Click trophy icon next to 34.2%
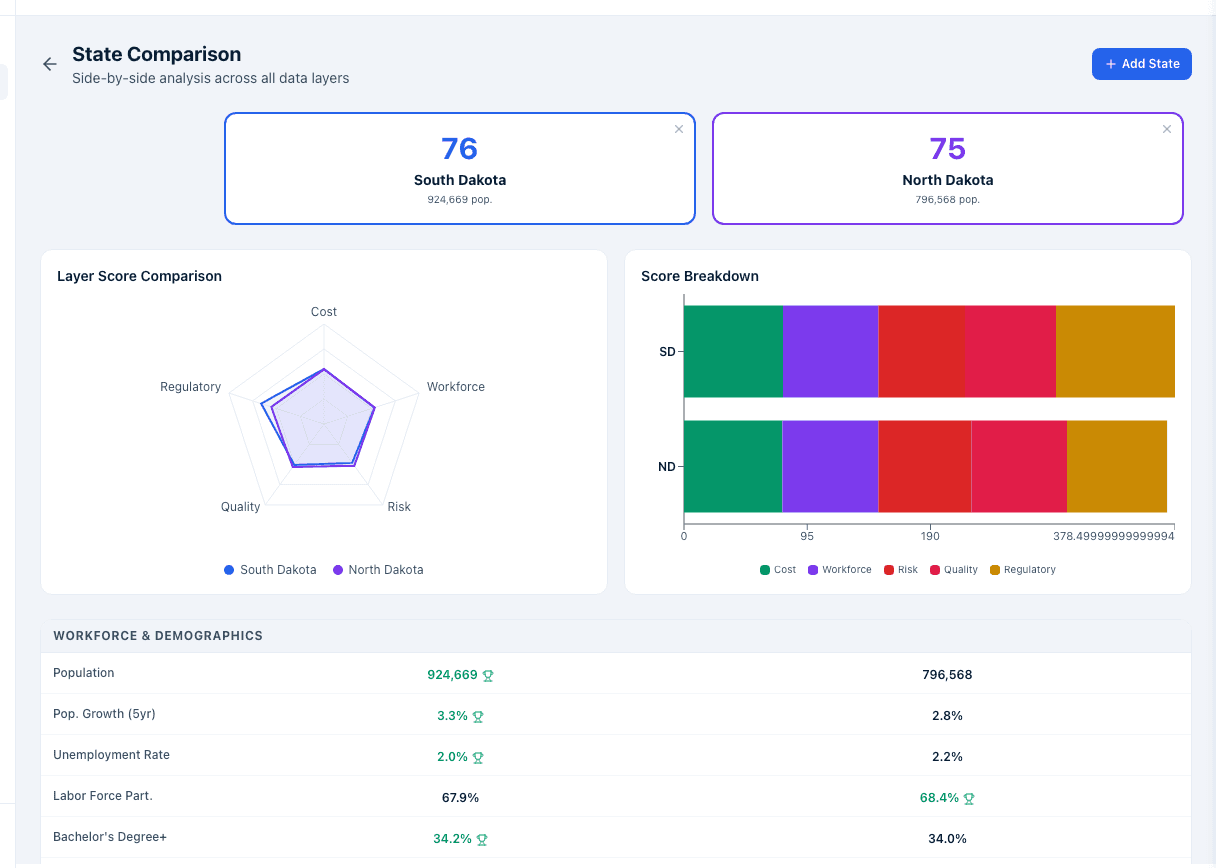 pyautogui.click(x=482, y=840)
